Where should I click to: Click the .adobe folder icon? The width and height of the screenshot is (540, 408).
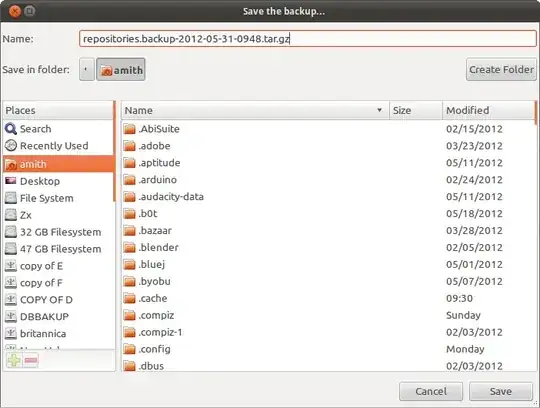click(129, 146)
